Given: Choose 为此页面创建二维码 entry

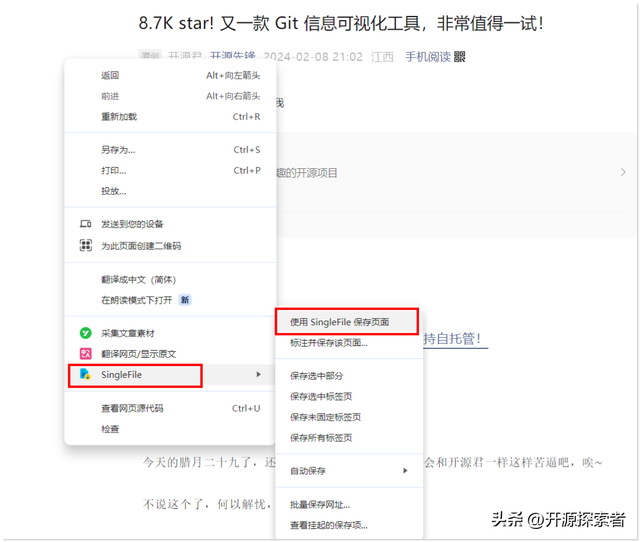Looking at the screenshot, I should pos(170,246).
